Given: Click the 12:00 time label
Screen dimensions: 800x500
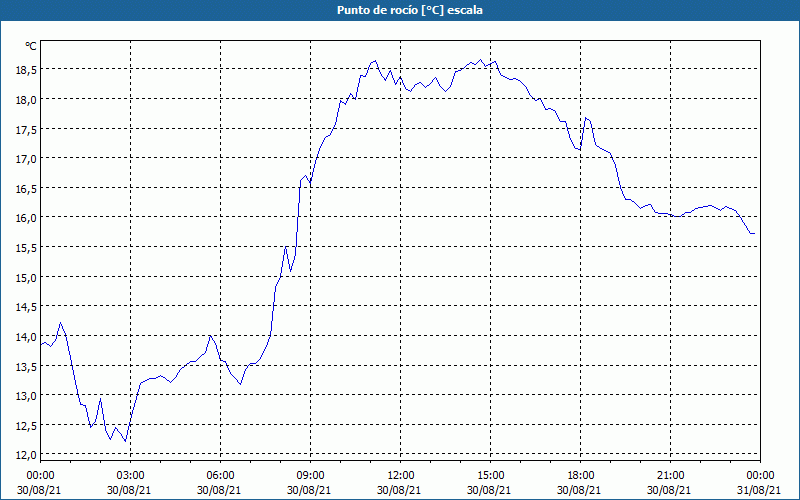Looking at the screenshot, I should pyautogui.click(x=401, y=476).
